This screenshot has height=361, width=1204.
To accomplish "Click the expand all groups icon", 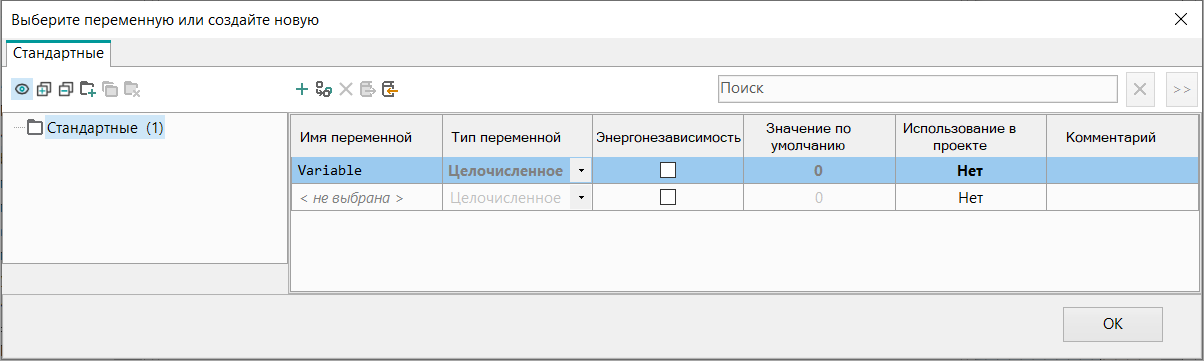I will tap(43, 90).
